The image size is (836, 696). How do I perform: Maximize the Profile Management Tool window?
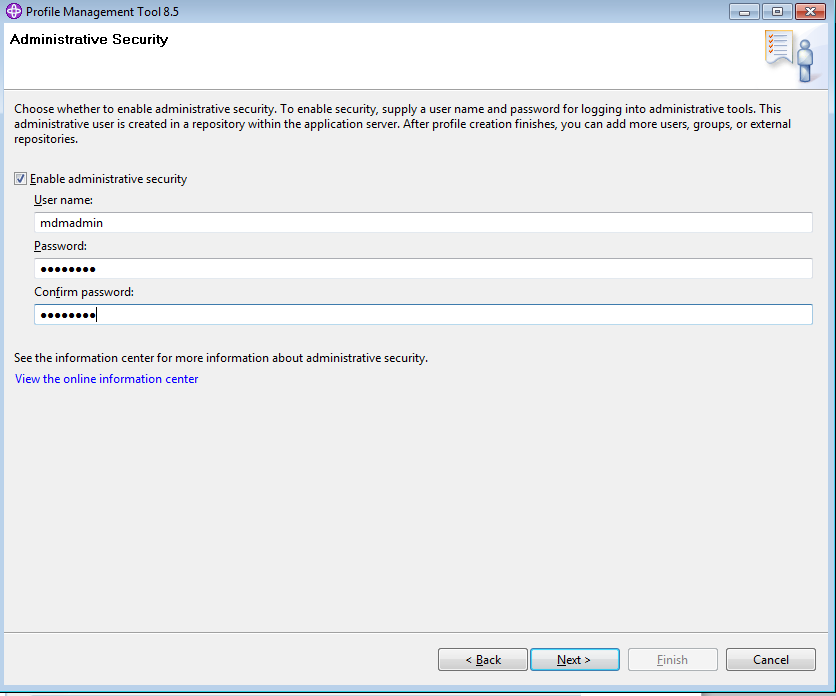click(x=777, y=12)
